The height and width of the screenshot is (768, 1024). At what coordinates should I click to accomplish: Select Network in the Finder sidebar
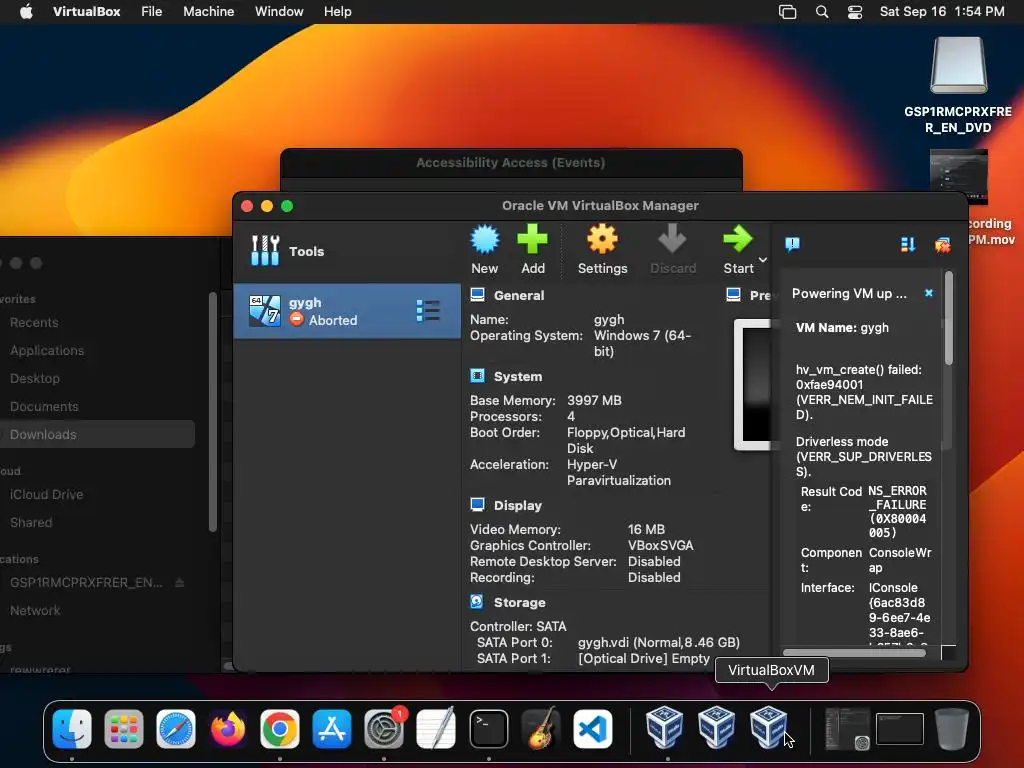pos(35,610)
